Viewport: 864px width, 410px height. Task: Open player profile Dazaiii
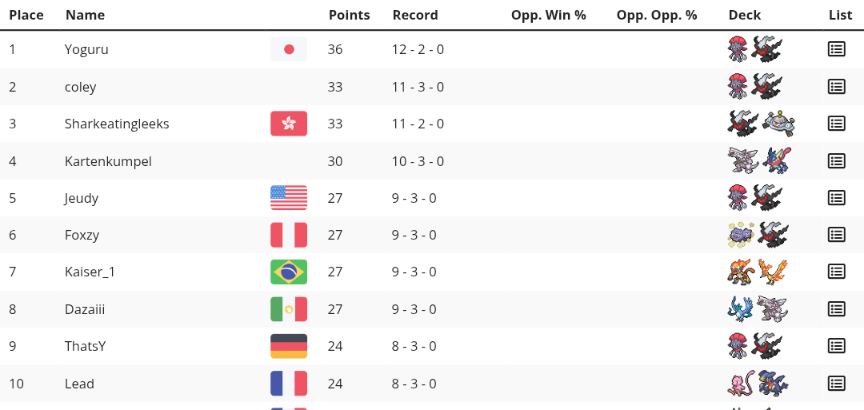(85, 310)
